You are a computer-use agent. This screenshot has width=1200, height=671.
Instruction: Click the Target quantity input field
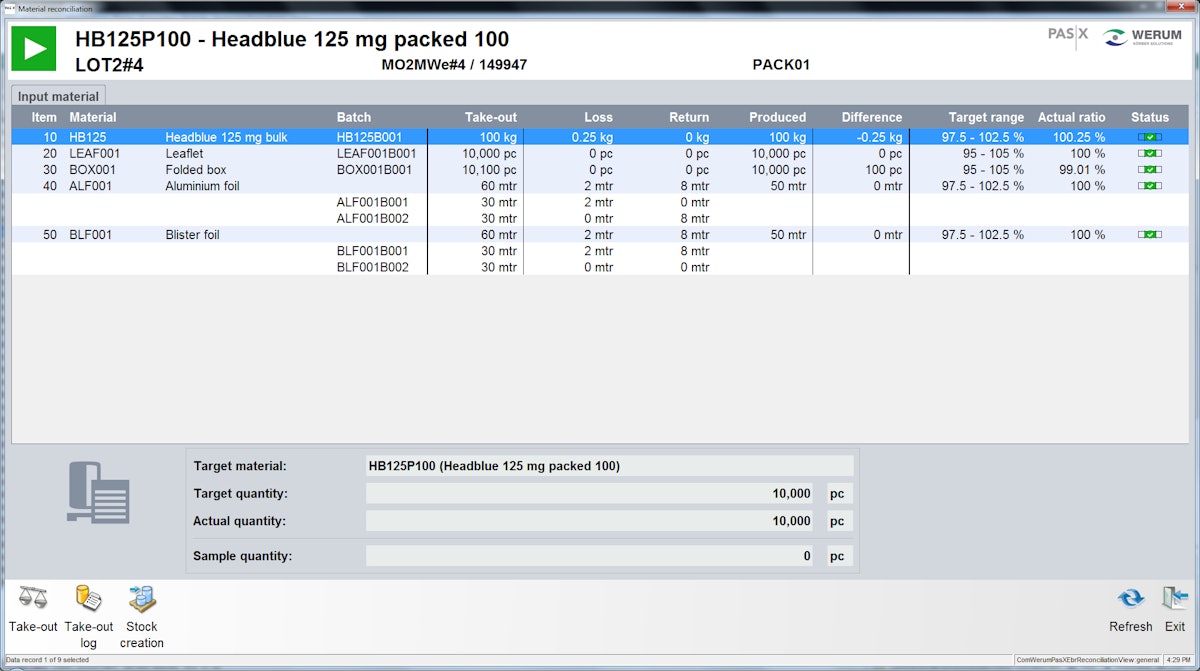pos(593,493)
